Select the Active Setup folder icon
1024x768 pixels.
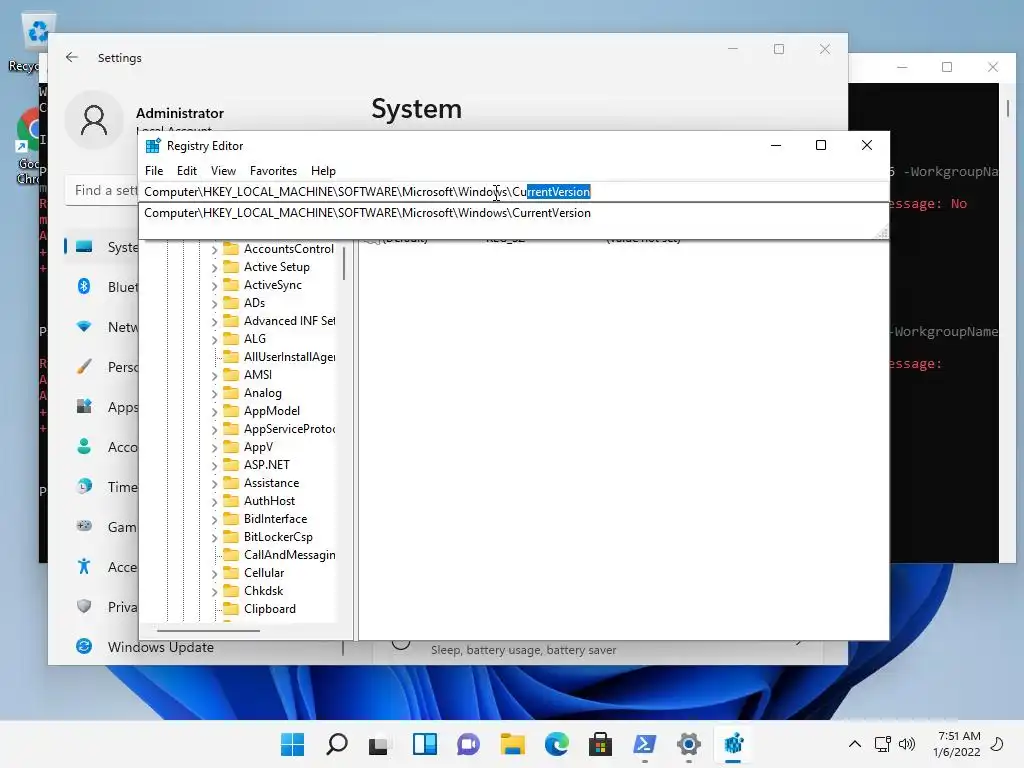point(231,266)
